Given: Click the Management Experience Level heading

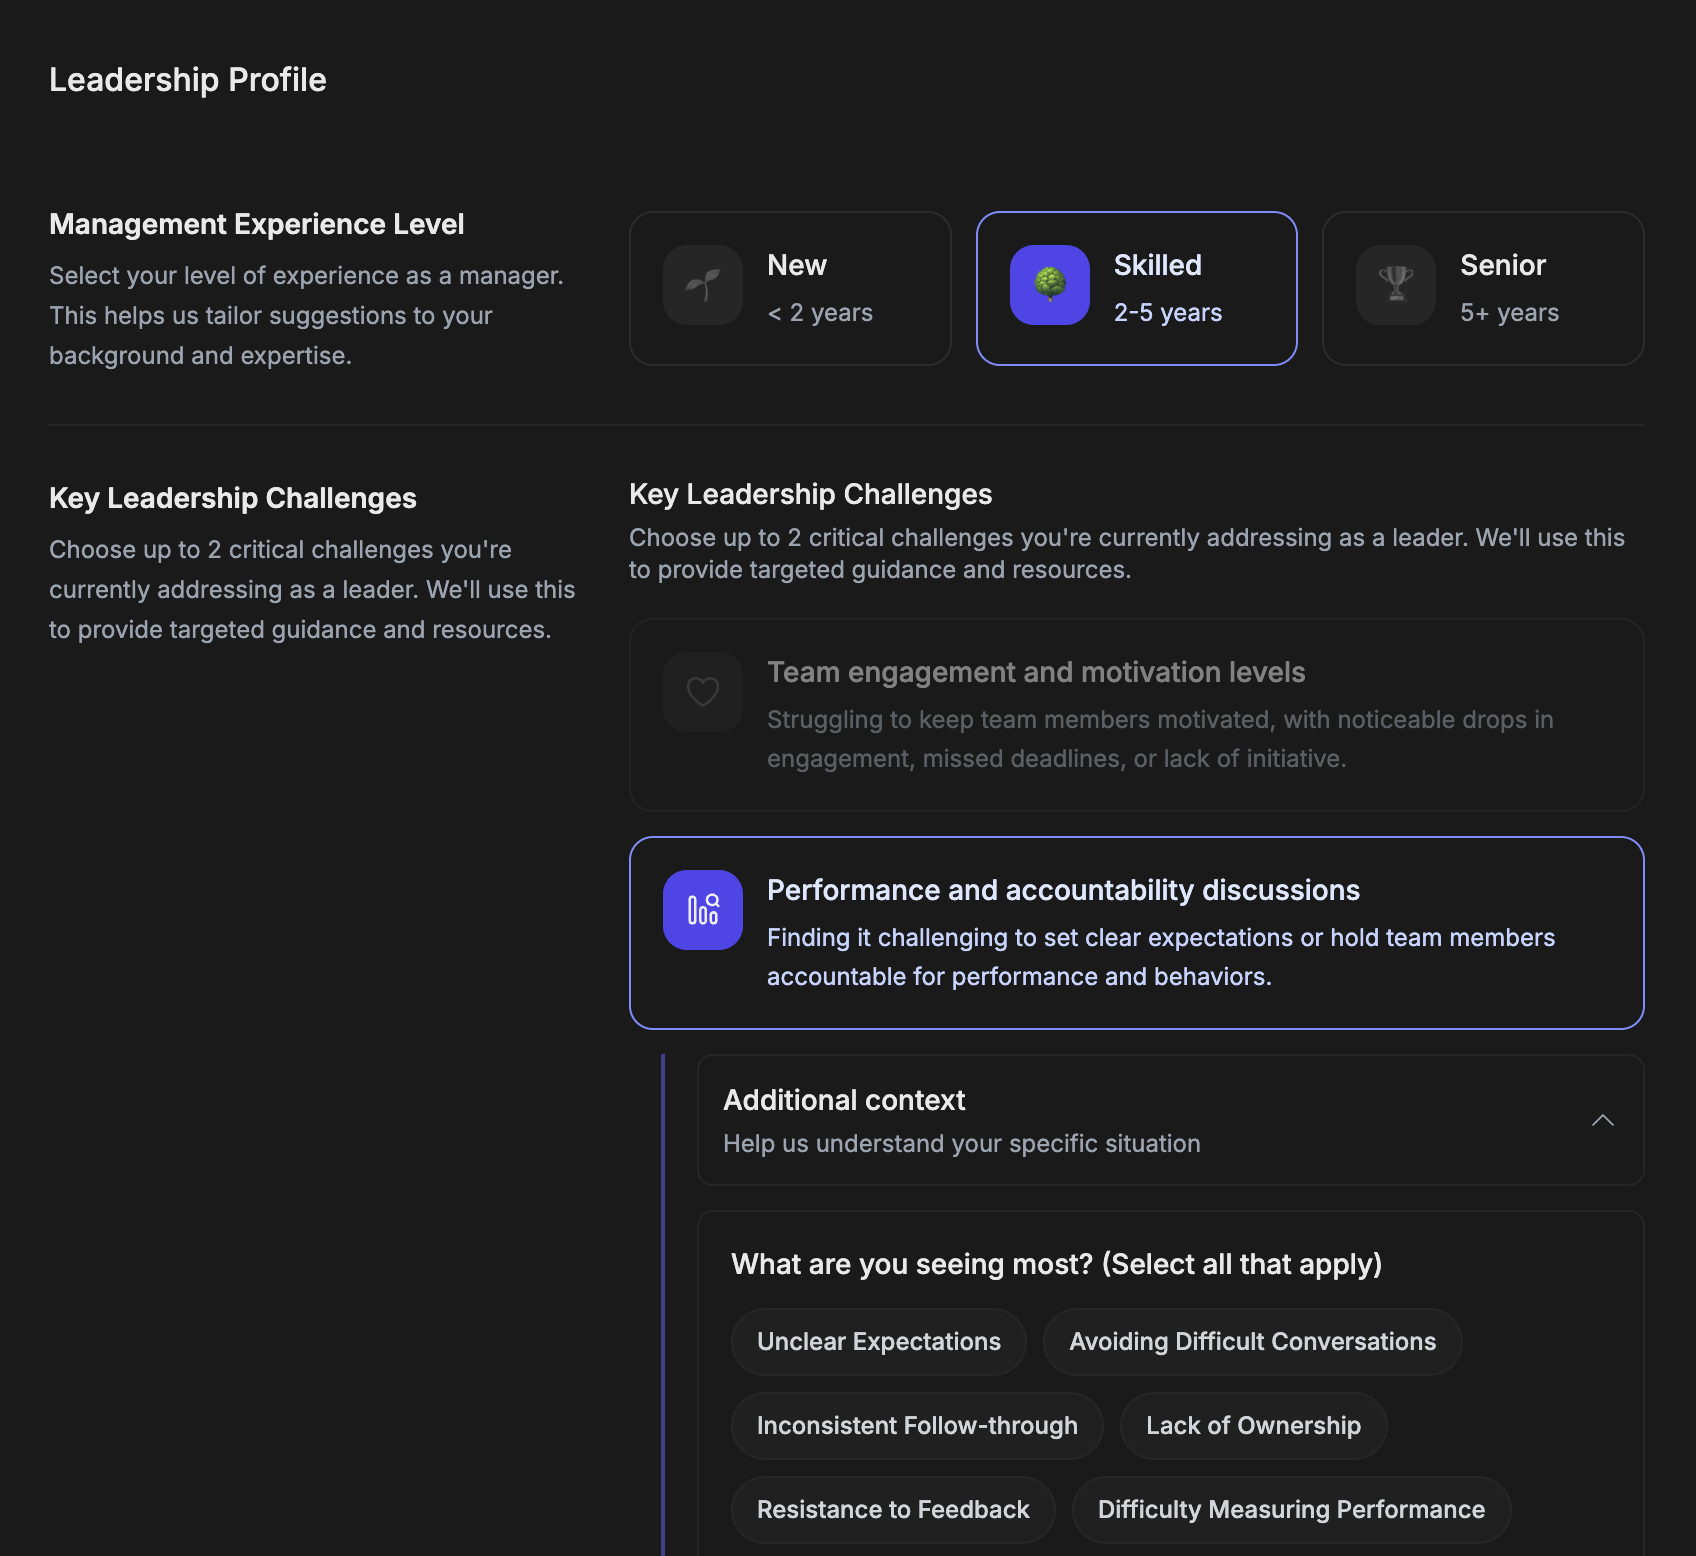Looking at the screenshot, I should pos(257,224).
